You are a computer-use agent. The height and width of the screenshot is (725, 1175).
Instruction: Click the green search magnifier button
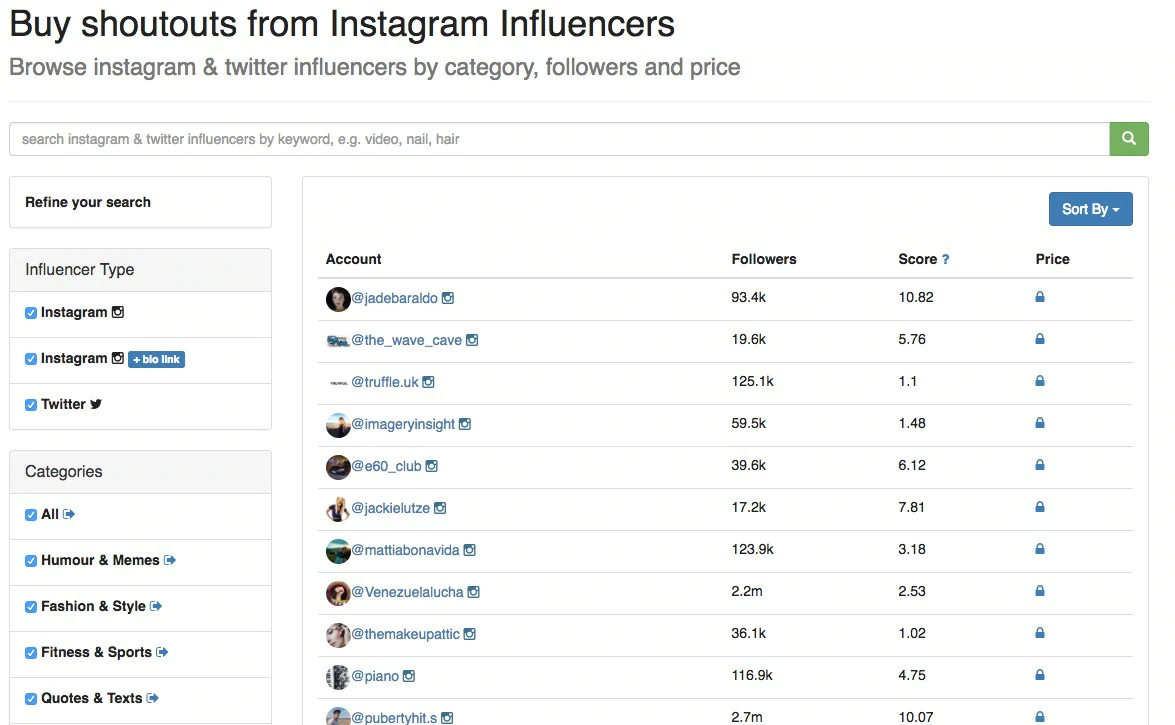point(1129,139)
